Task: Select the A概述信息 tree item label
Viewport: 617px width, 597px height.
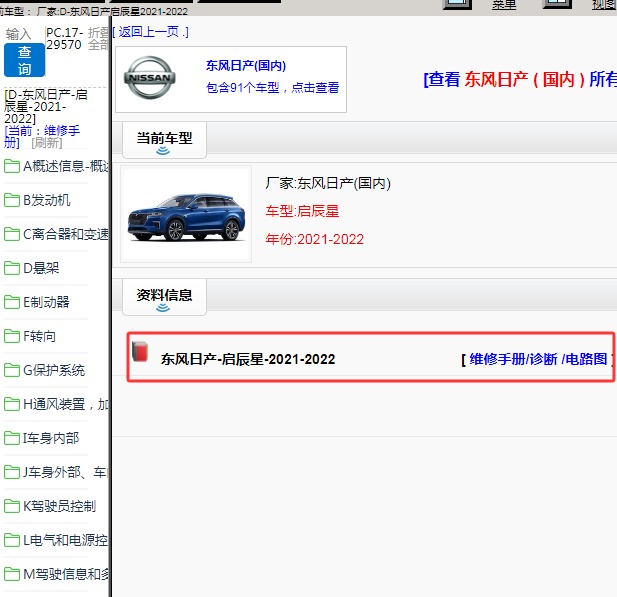Action: pos(65,166)
